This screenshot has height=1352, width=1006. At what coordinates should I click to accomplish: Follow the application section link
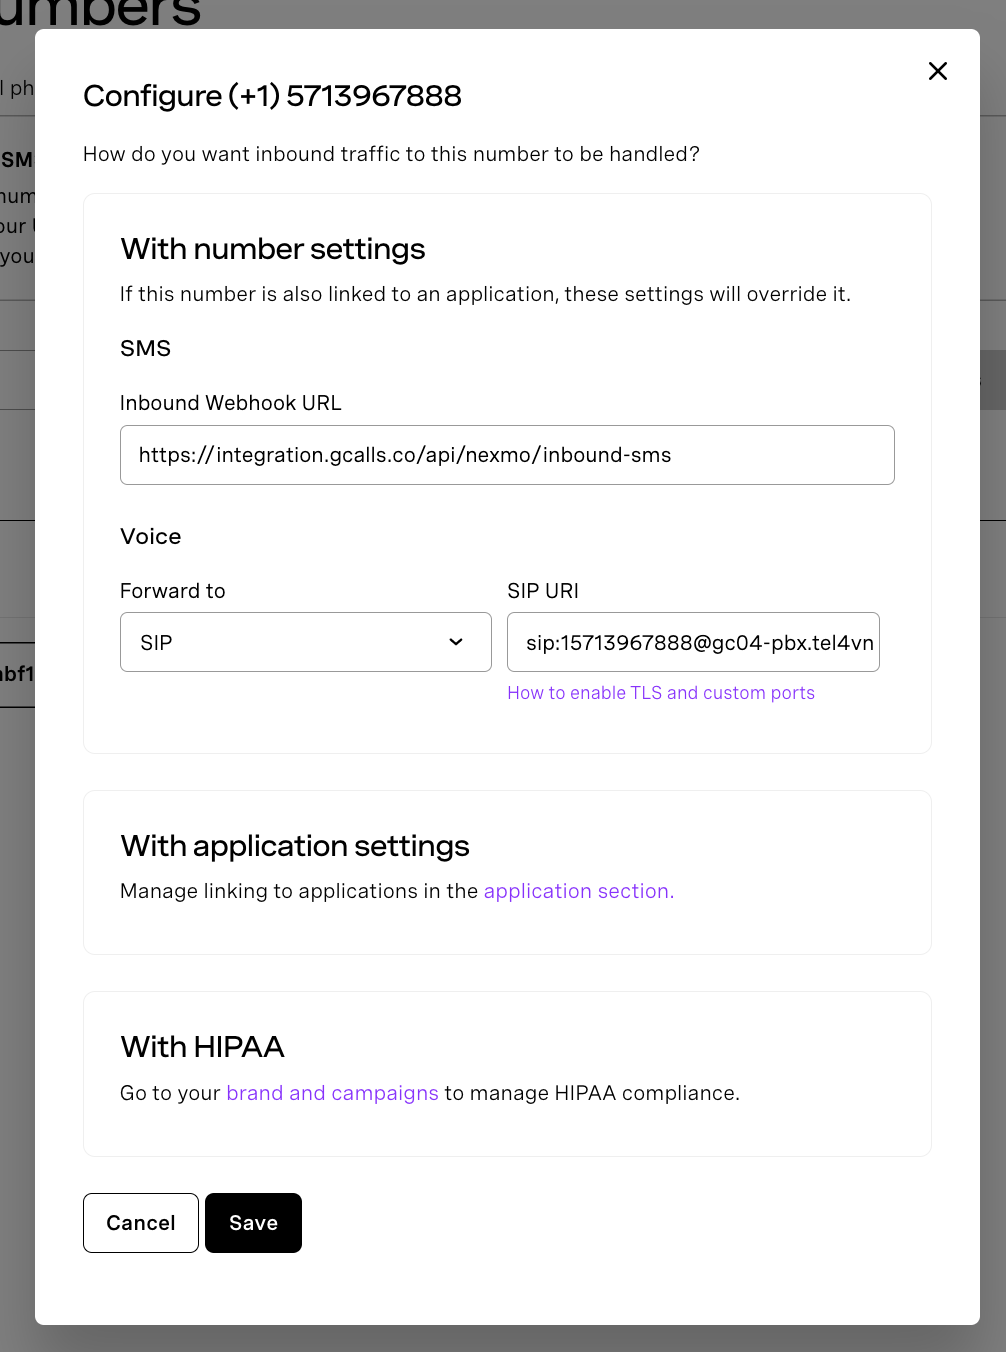(x=578, y=891)
